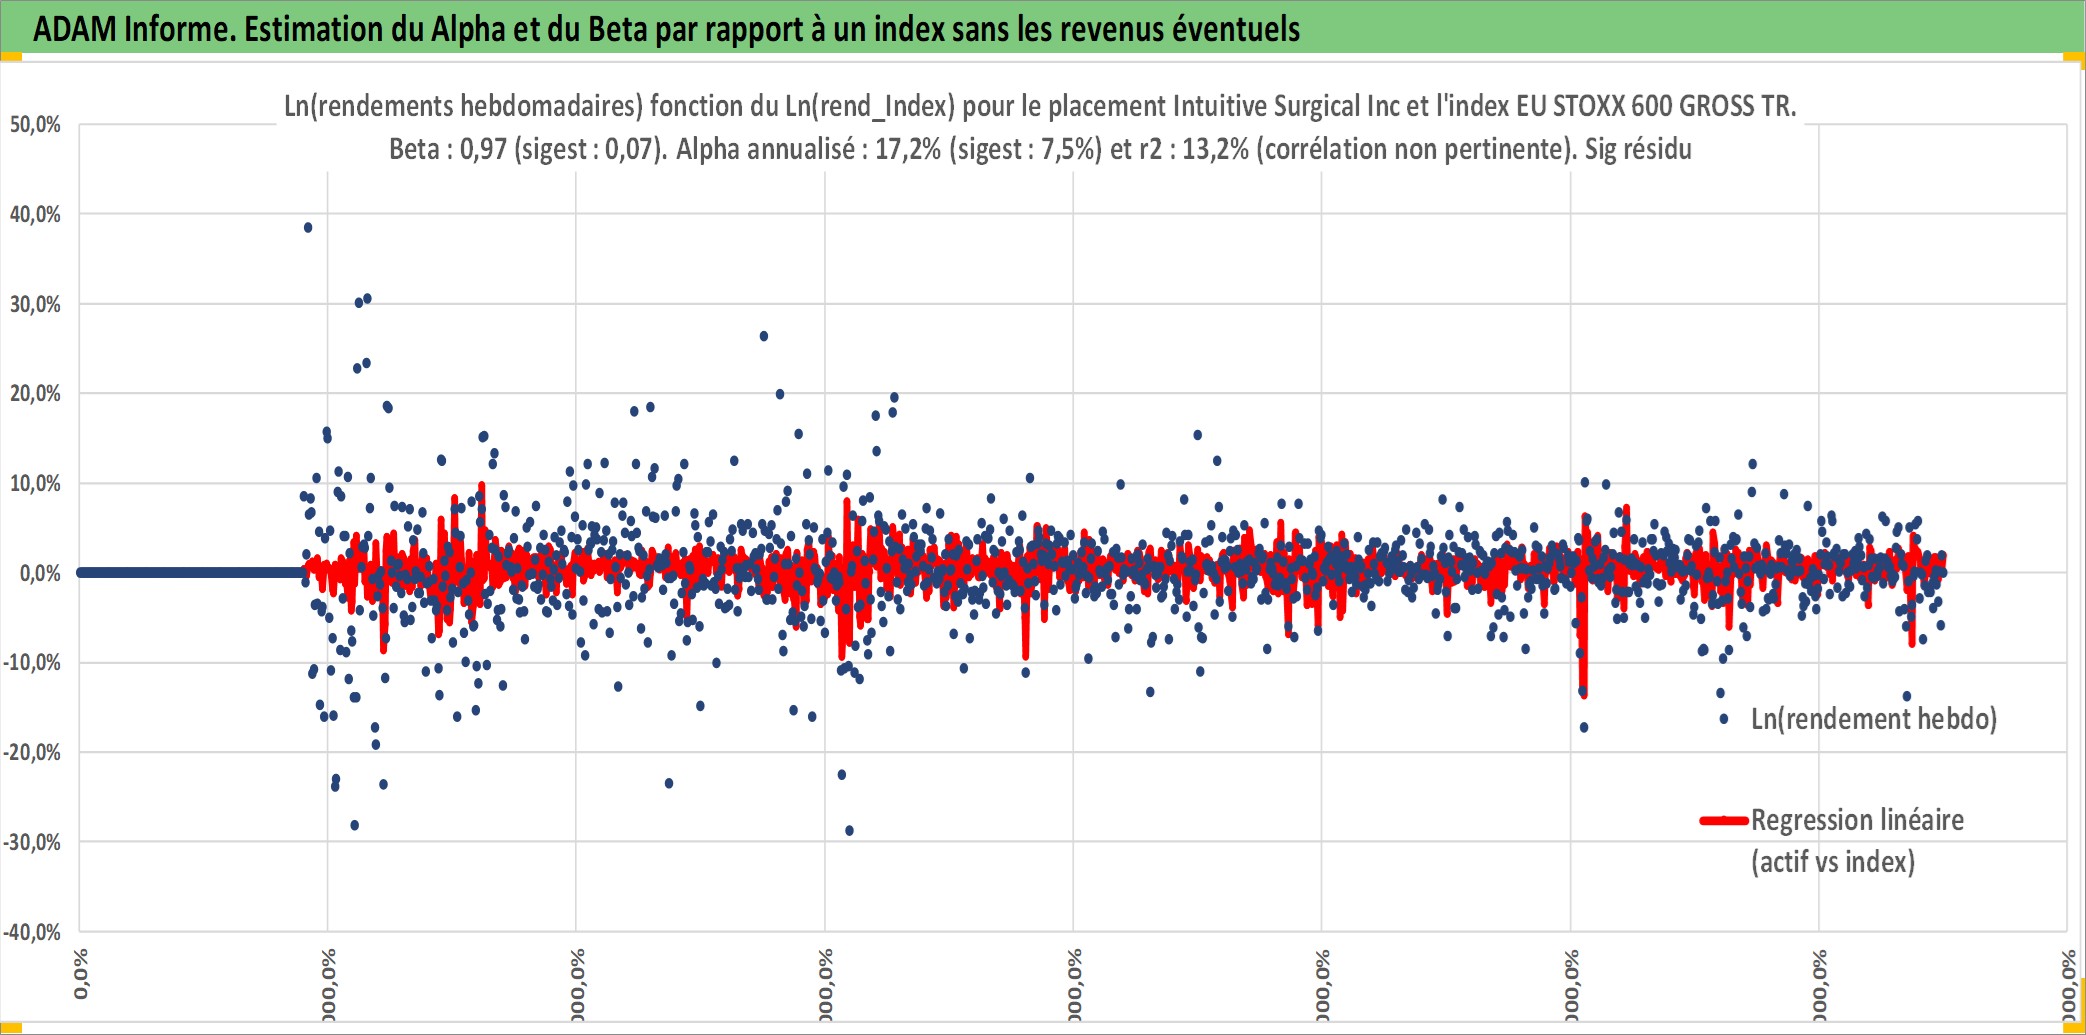Screen dimensions: 2086x1035
Task: Click the Ln(rendement hebdo) legend entry
Action: (1873, 719)
